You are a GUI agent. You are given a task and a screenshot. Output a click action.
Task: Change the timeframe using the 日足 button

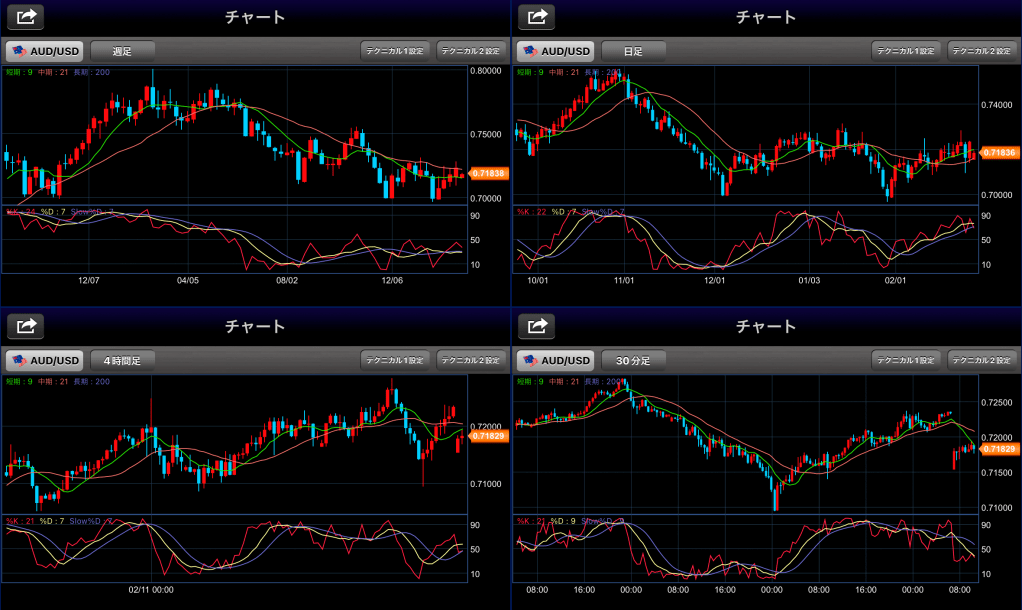pyautogui.click(x=634, y=51)
